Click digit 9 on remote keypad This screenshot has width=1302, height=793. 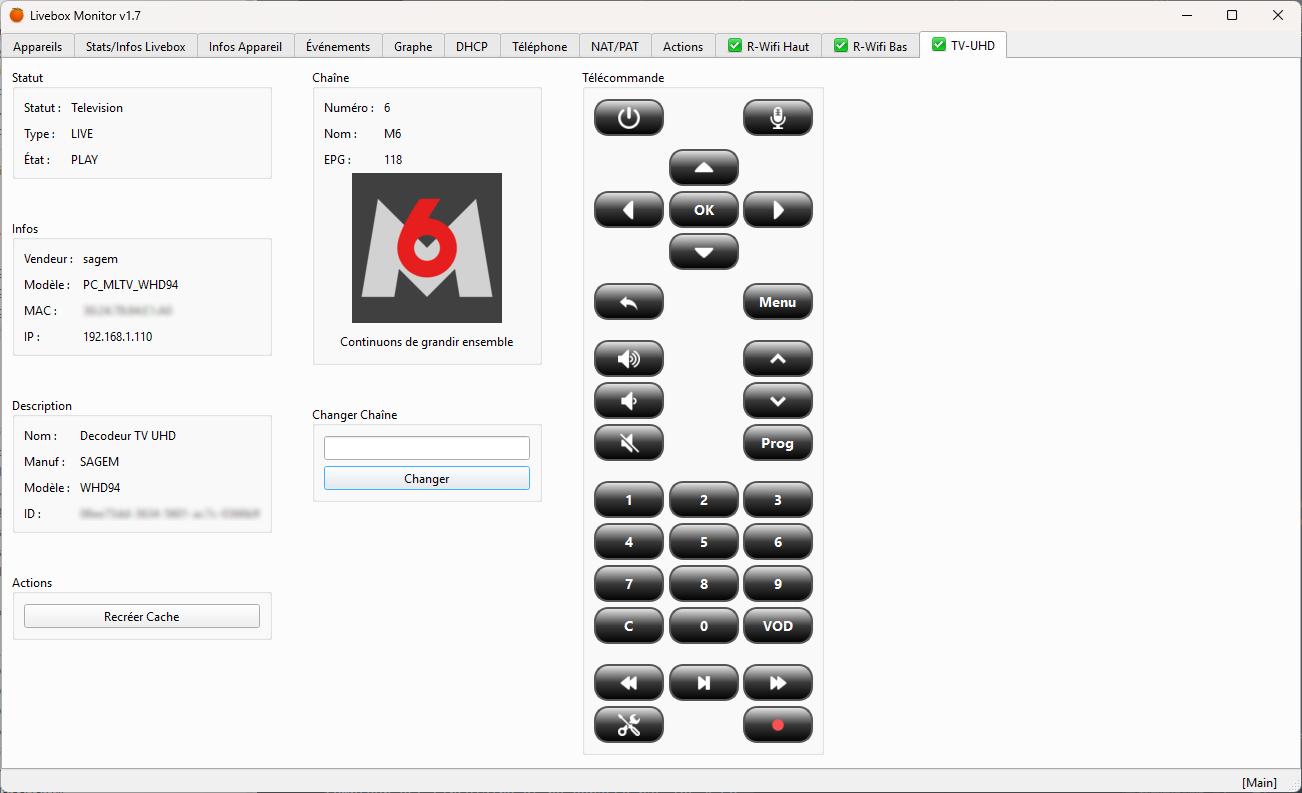[x=778, y=584]
